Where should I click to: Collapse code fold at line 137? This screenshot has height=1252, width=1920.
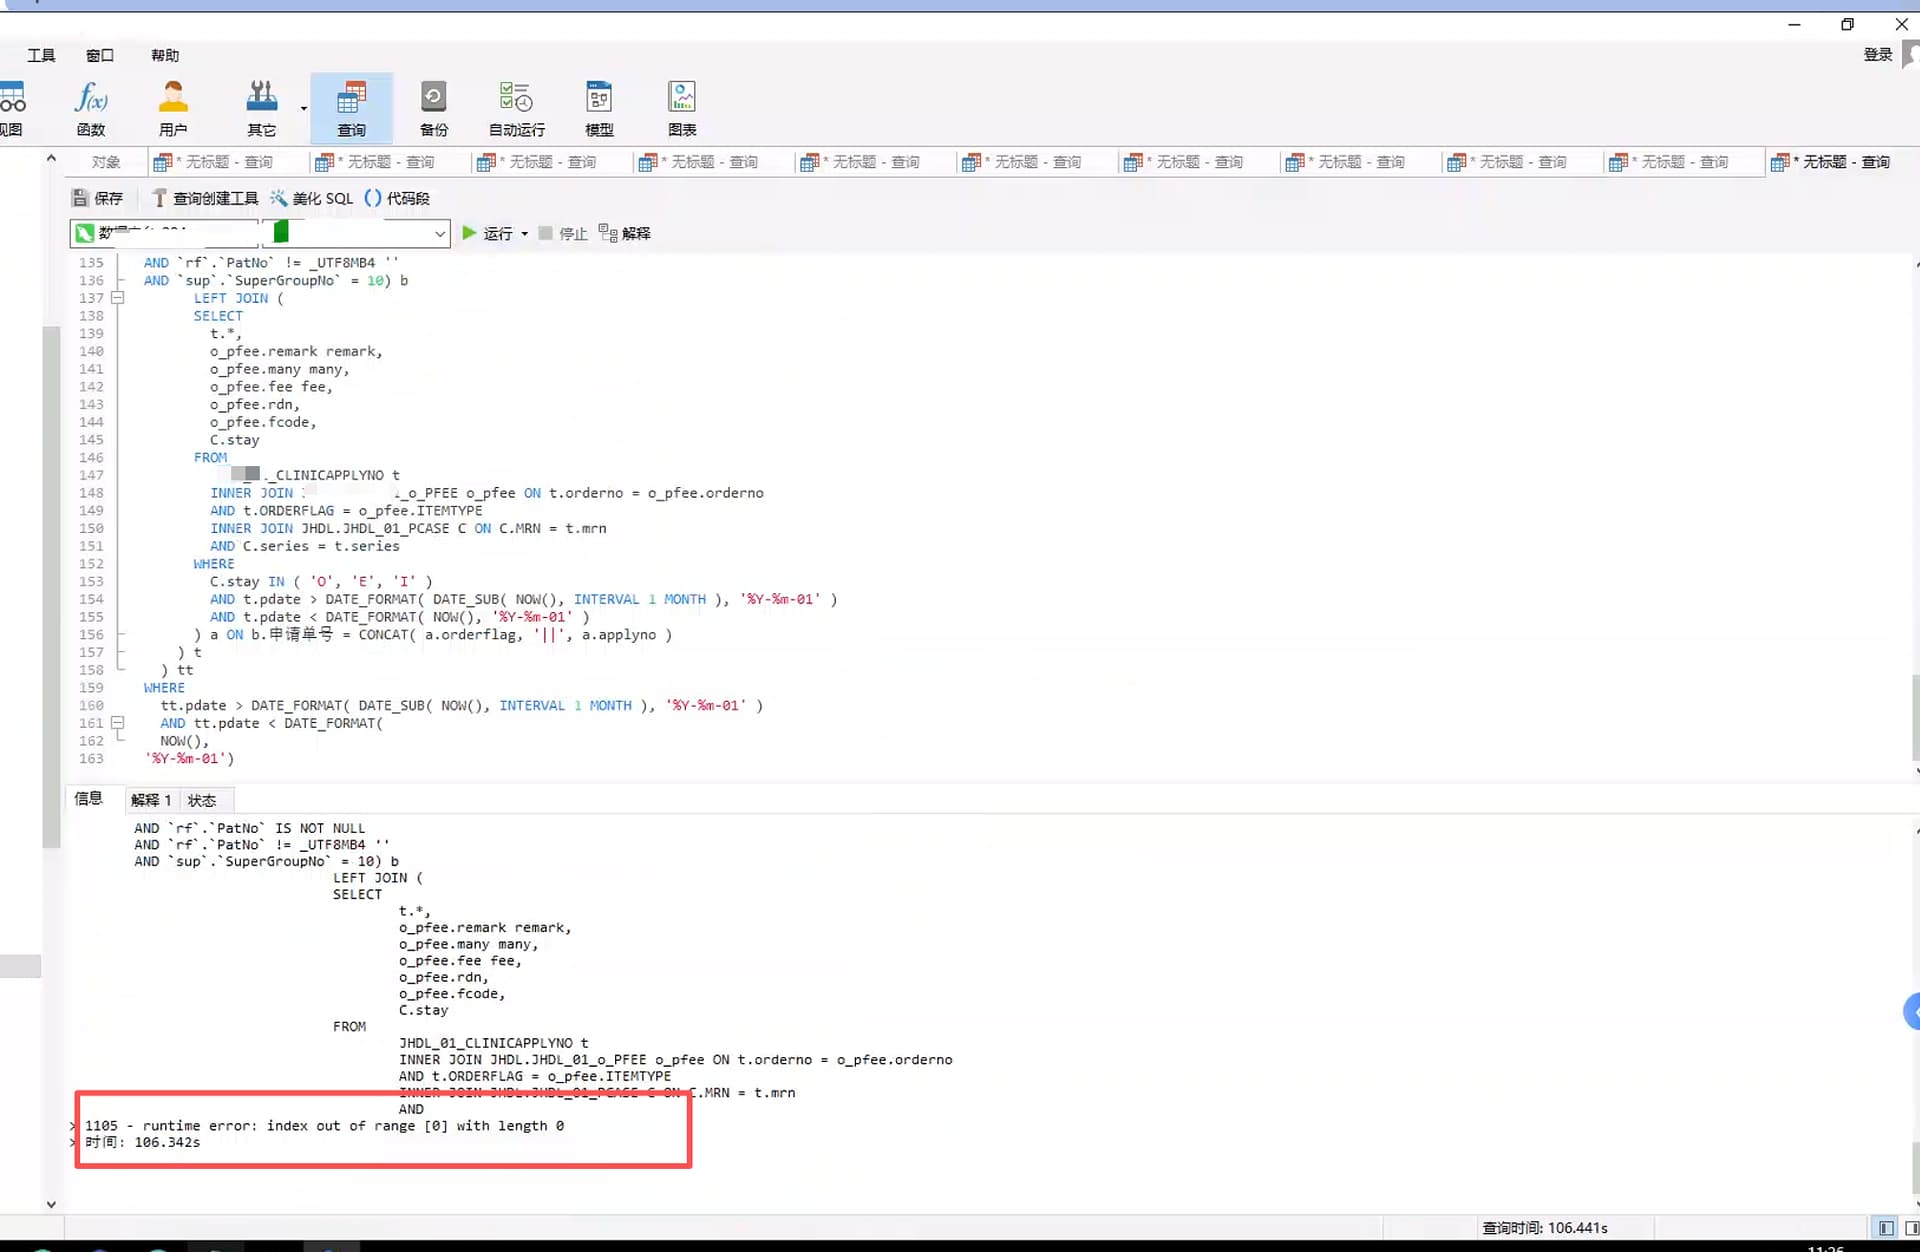tap(118, 298)
